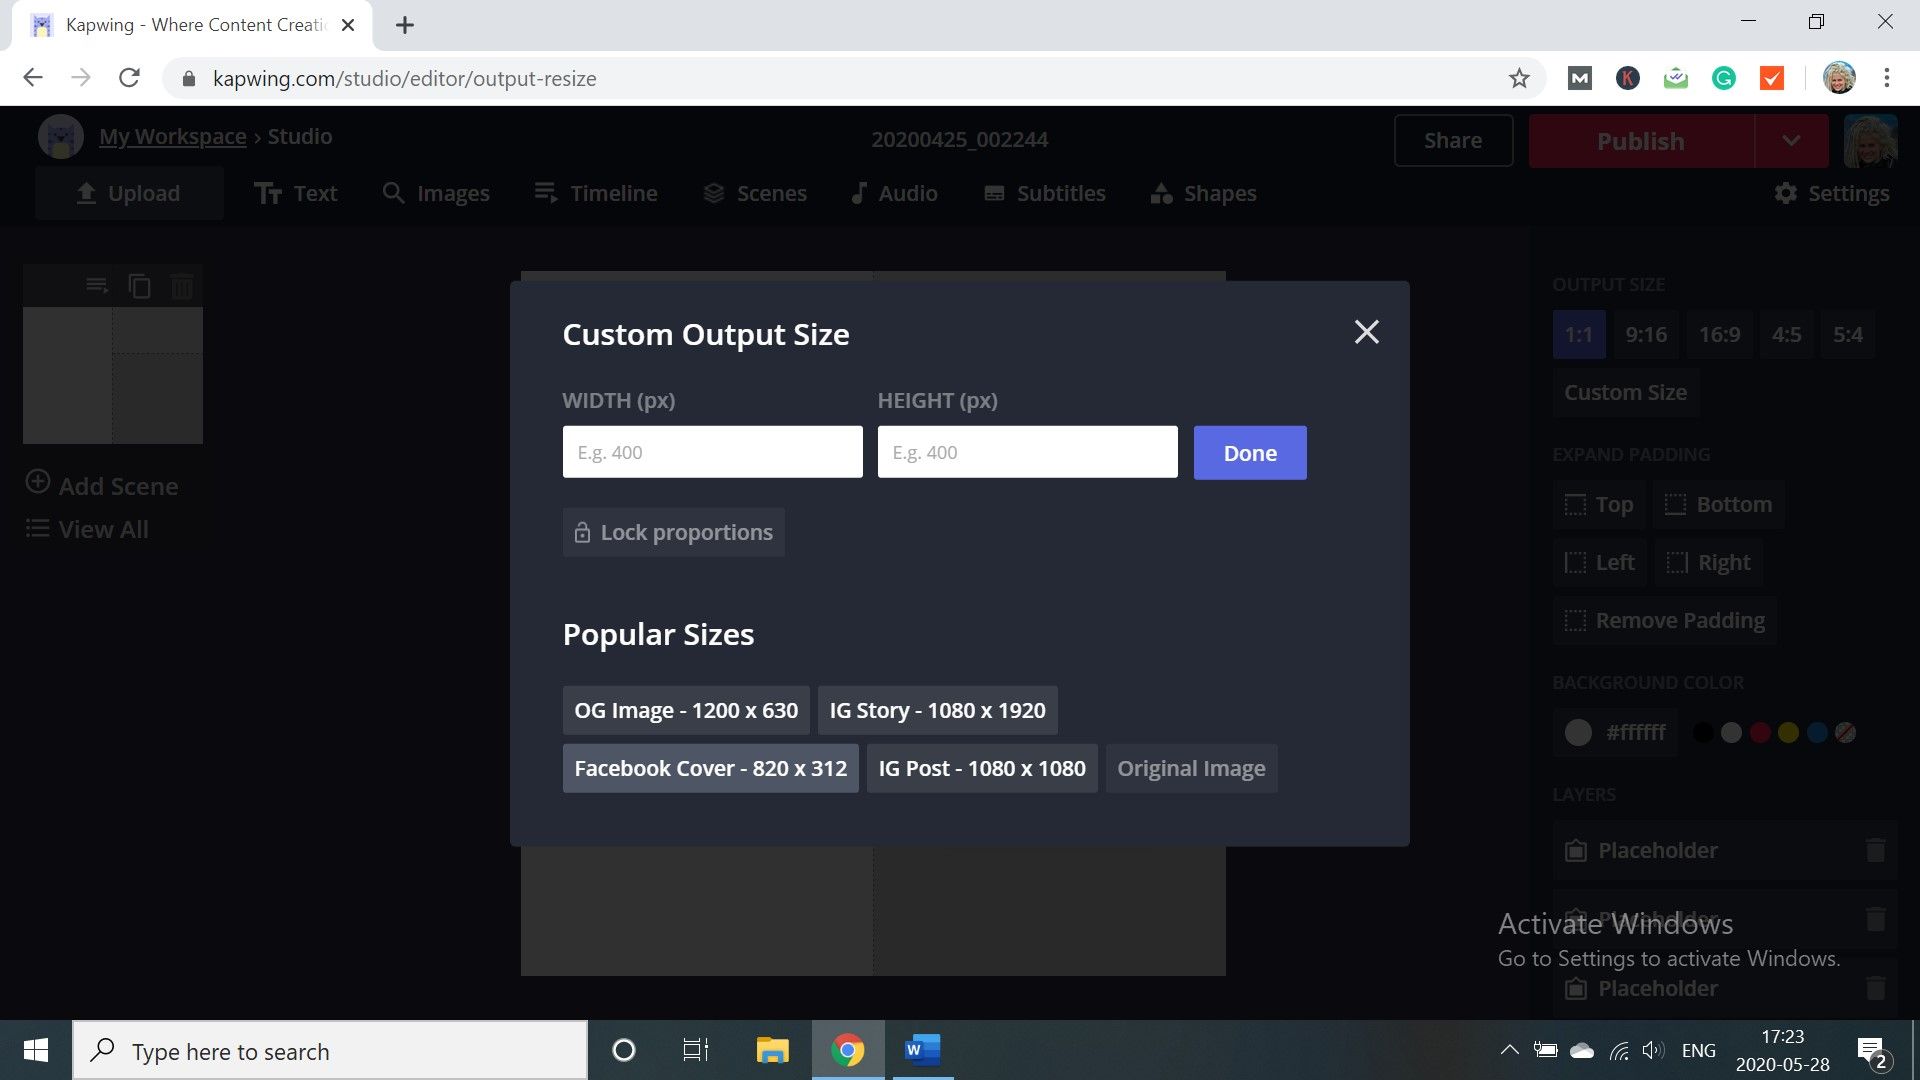Image resolution: width=1920 pixels, height=1080 pixels.
Task: Pick Facebook Cover 820 x 312 preset
Action: (710, 768)
